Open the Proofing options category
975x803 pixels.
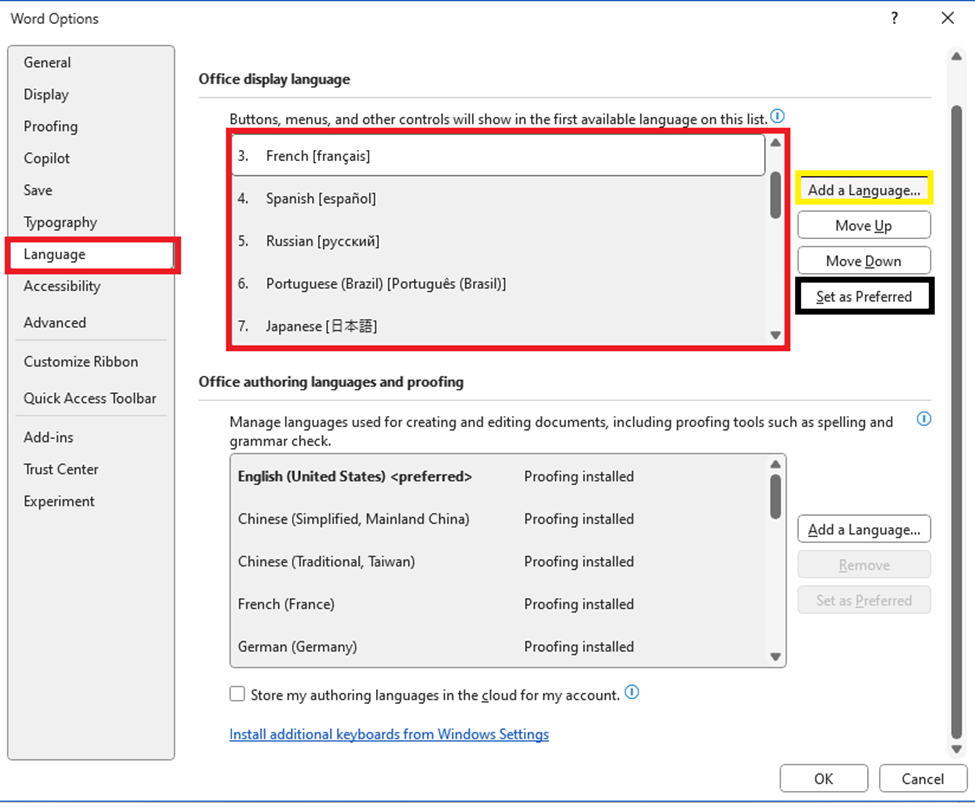[x=91, y=126]
